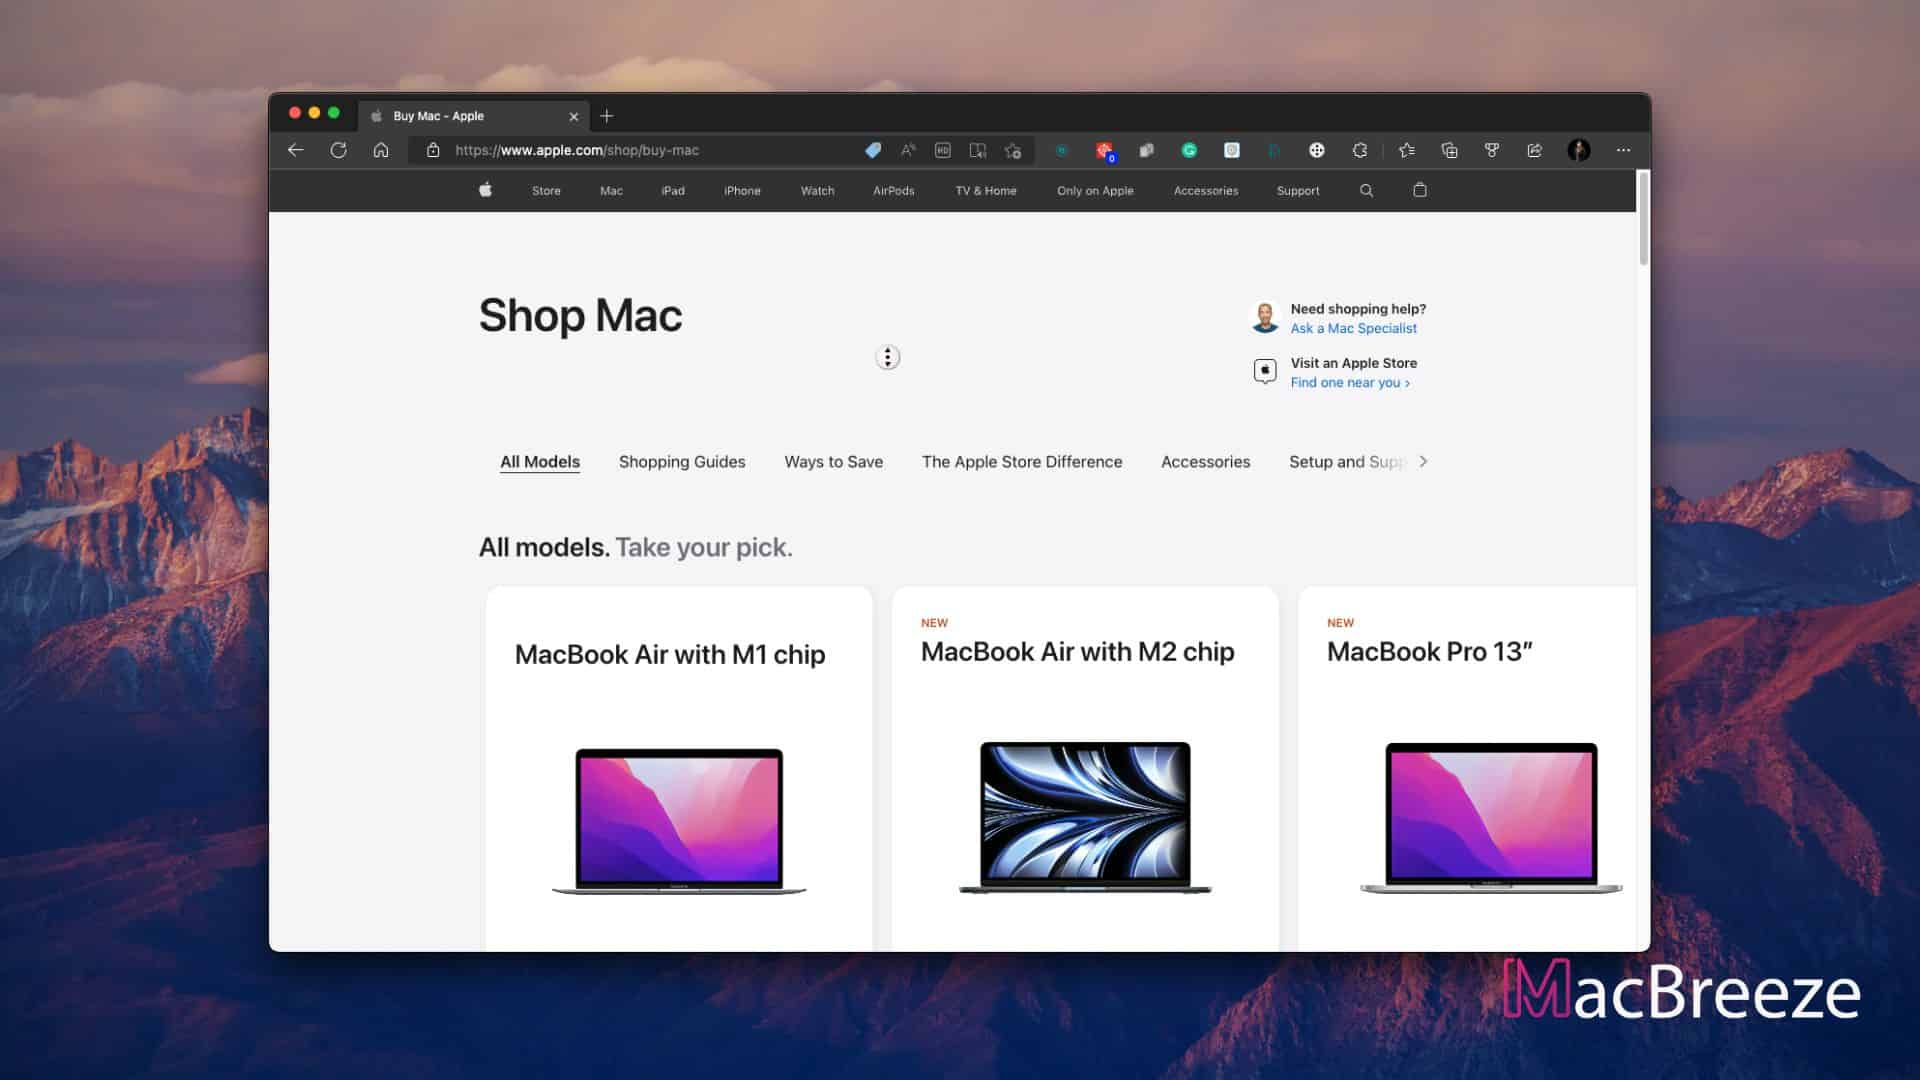Open the Microsoft Rewards icon

(x=1491, y=150)
